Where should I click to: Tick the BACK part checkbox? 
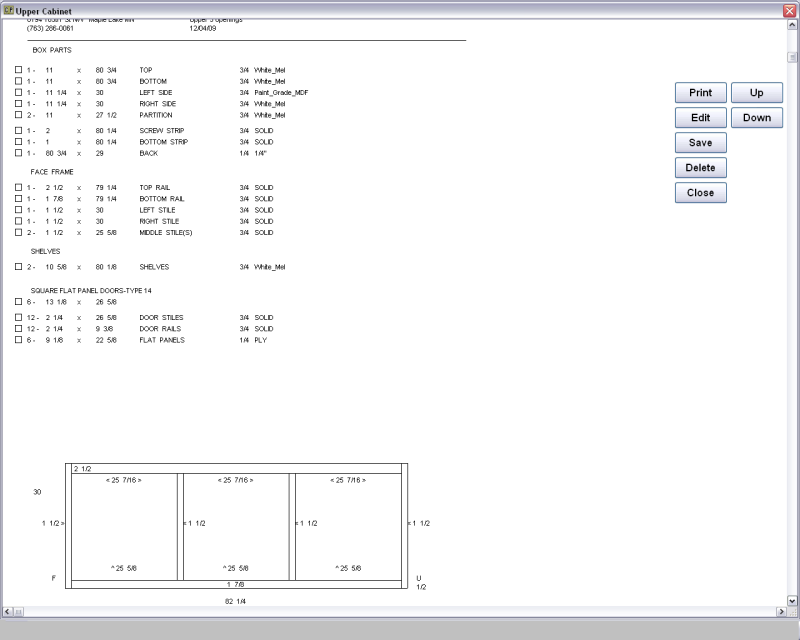[x=18, y=153]
